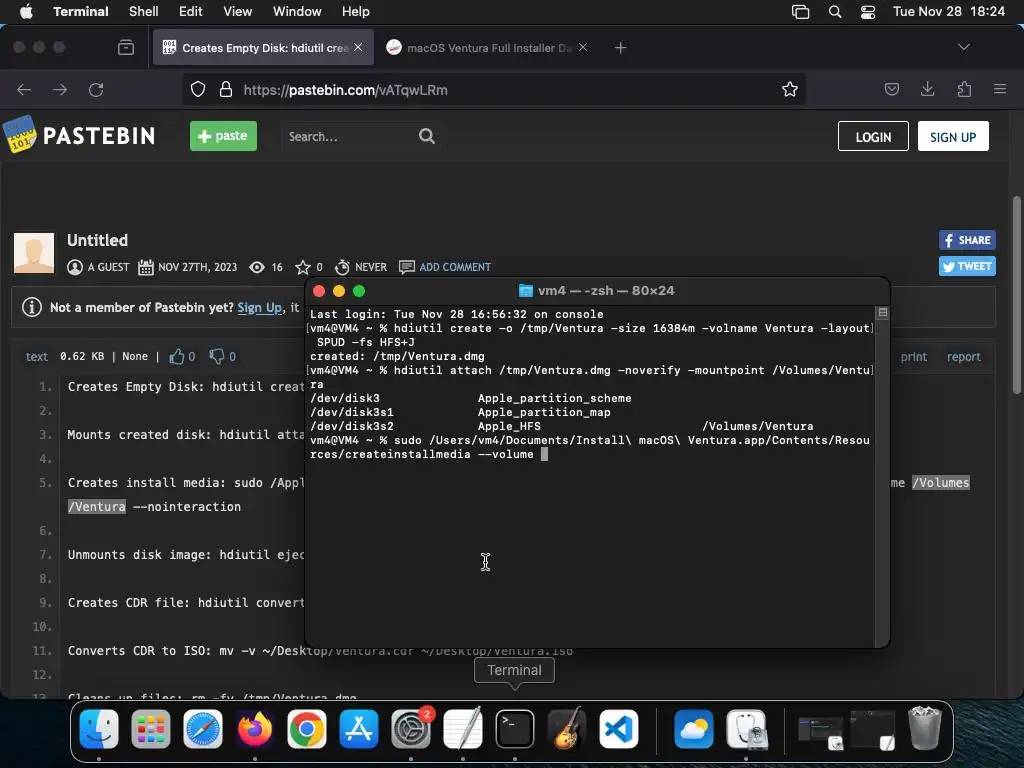Click the SIGN UP button

point(953,136)
